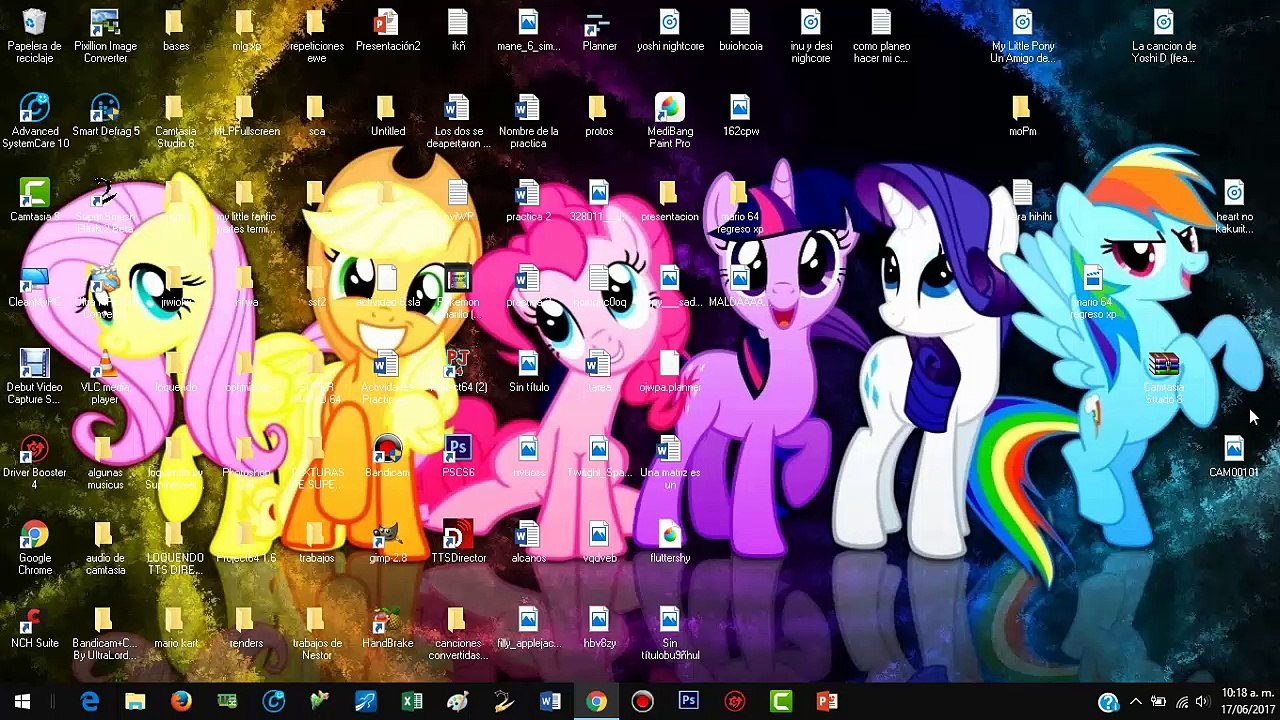The width and height of the screenshot is (1280, 720).
Task: Open the NCH Suite shortcut
Action: (35, 628)
